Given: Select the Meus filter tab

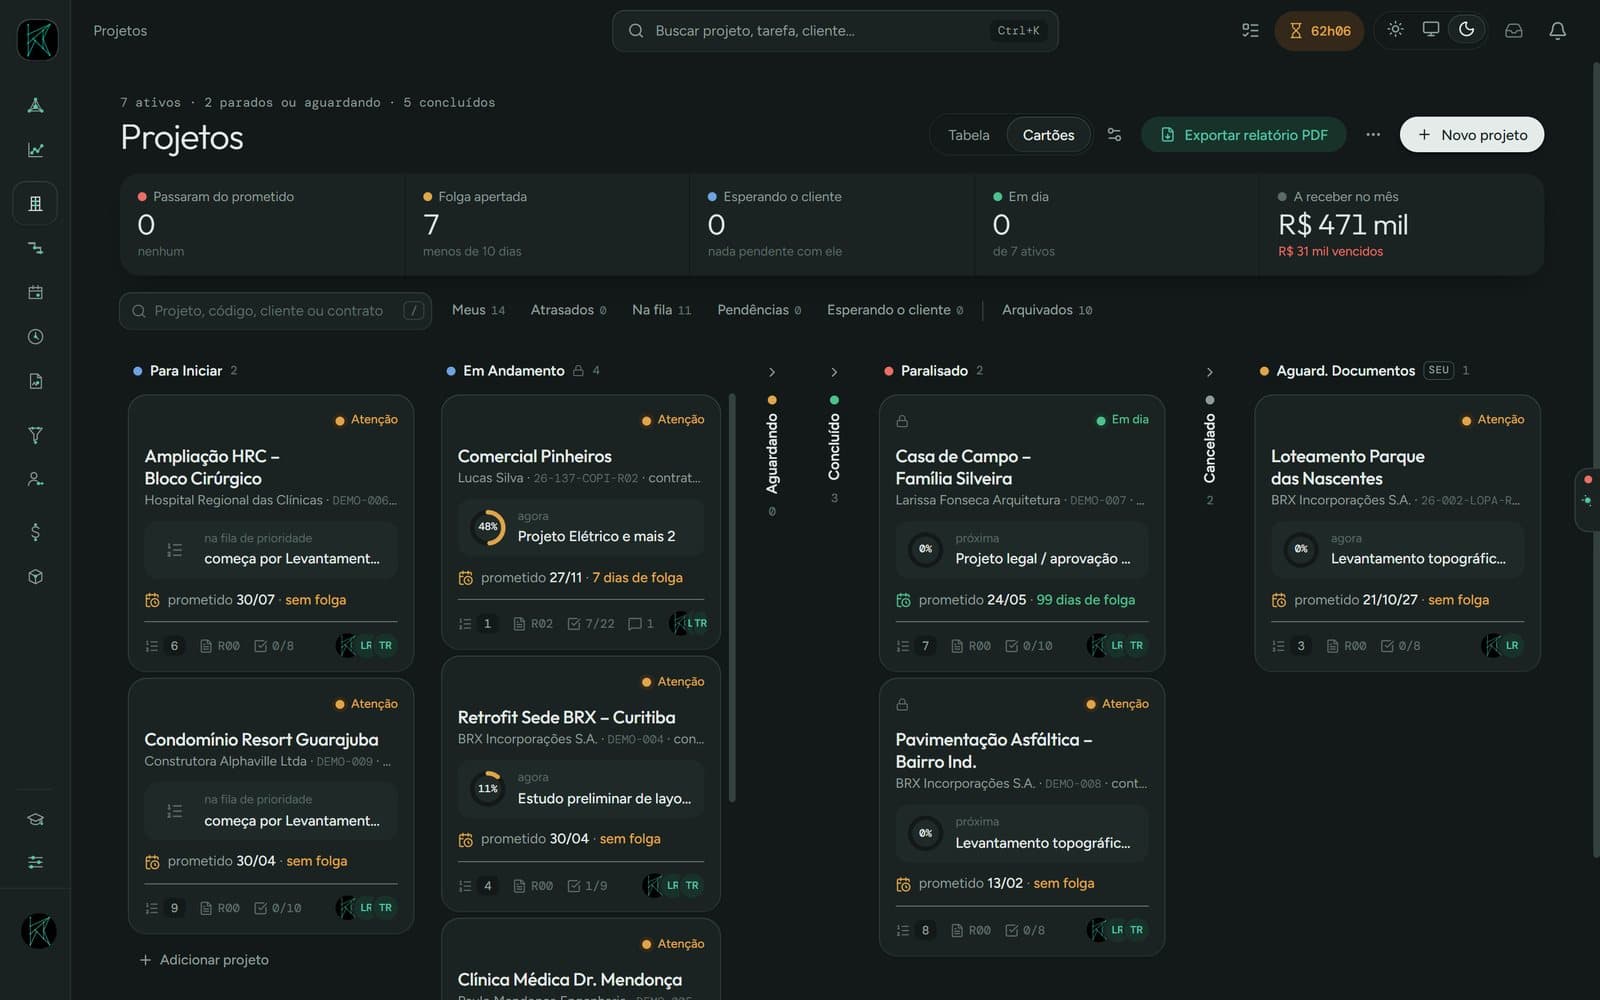Looking at the screenshot, I should pyautogui.click(x=478, y=310).
